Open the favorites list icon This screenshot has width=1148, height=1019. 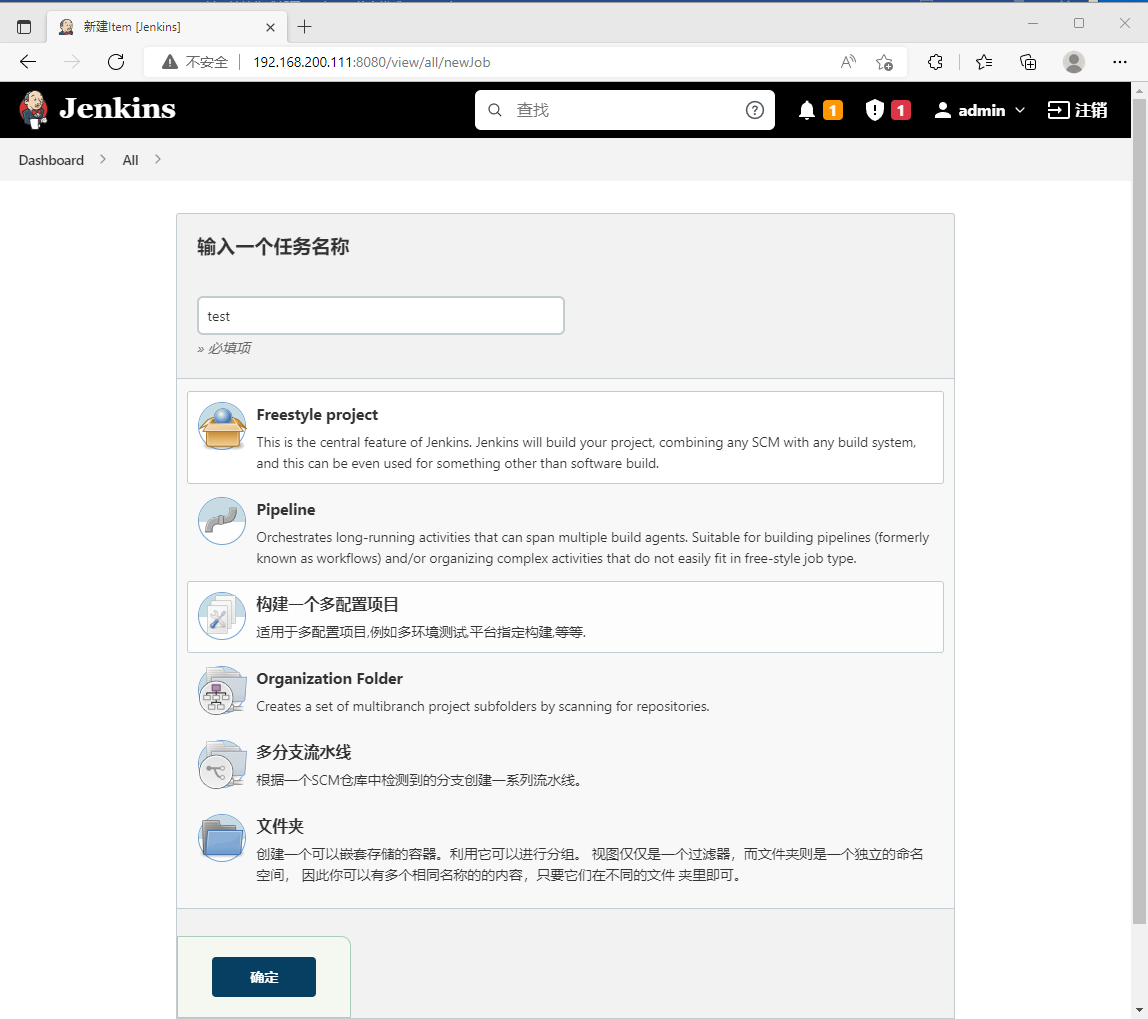[x=984, y=62]
